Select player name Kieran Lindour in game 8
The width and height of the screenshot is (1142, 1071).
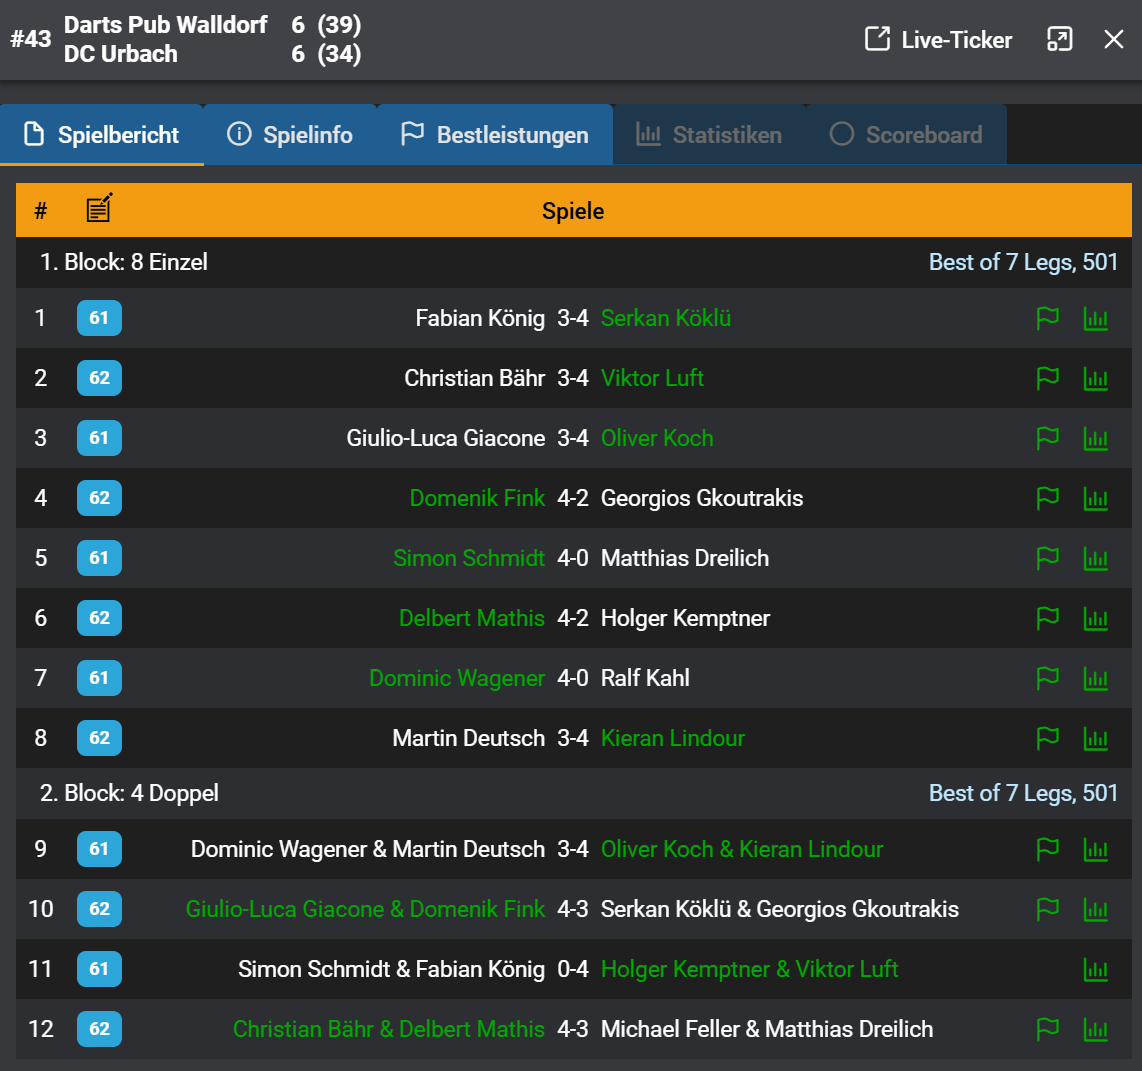[672, 738]
